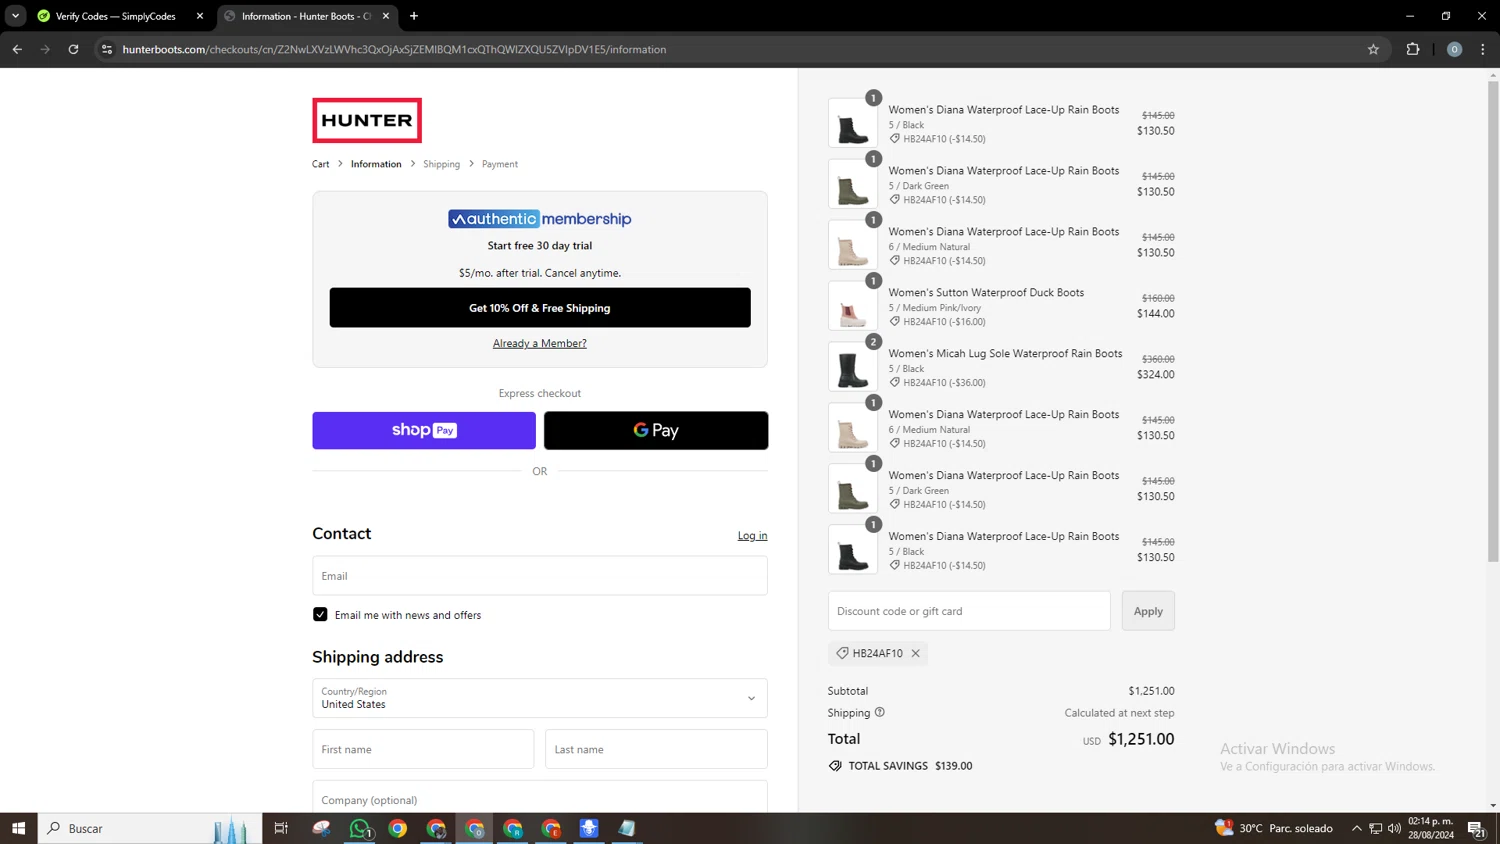1500x844 pixels.
Task: Open the Windows Start menu
Action: point(18,828)
